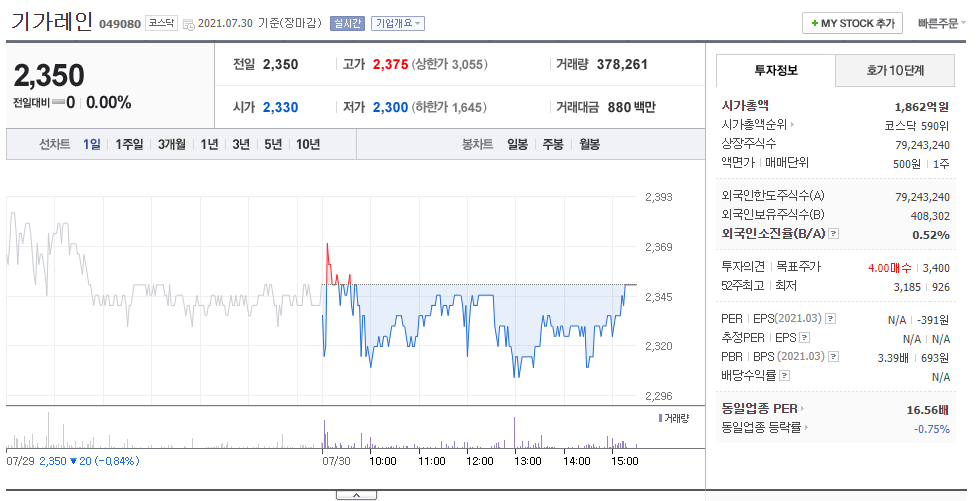Click the 목표주가 link
The height and width of the screenshot is (501, 977).
coord(799,267)
